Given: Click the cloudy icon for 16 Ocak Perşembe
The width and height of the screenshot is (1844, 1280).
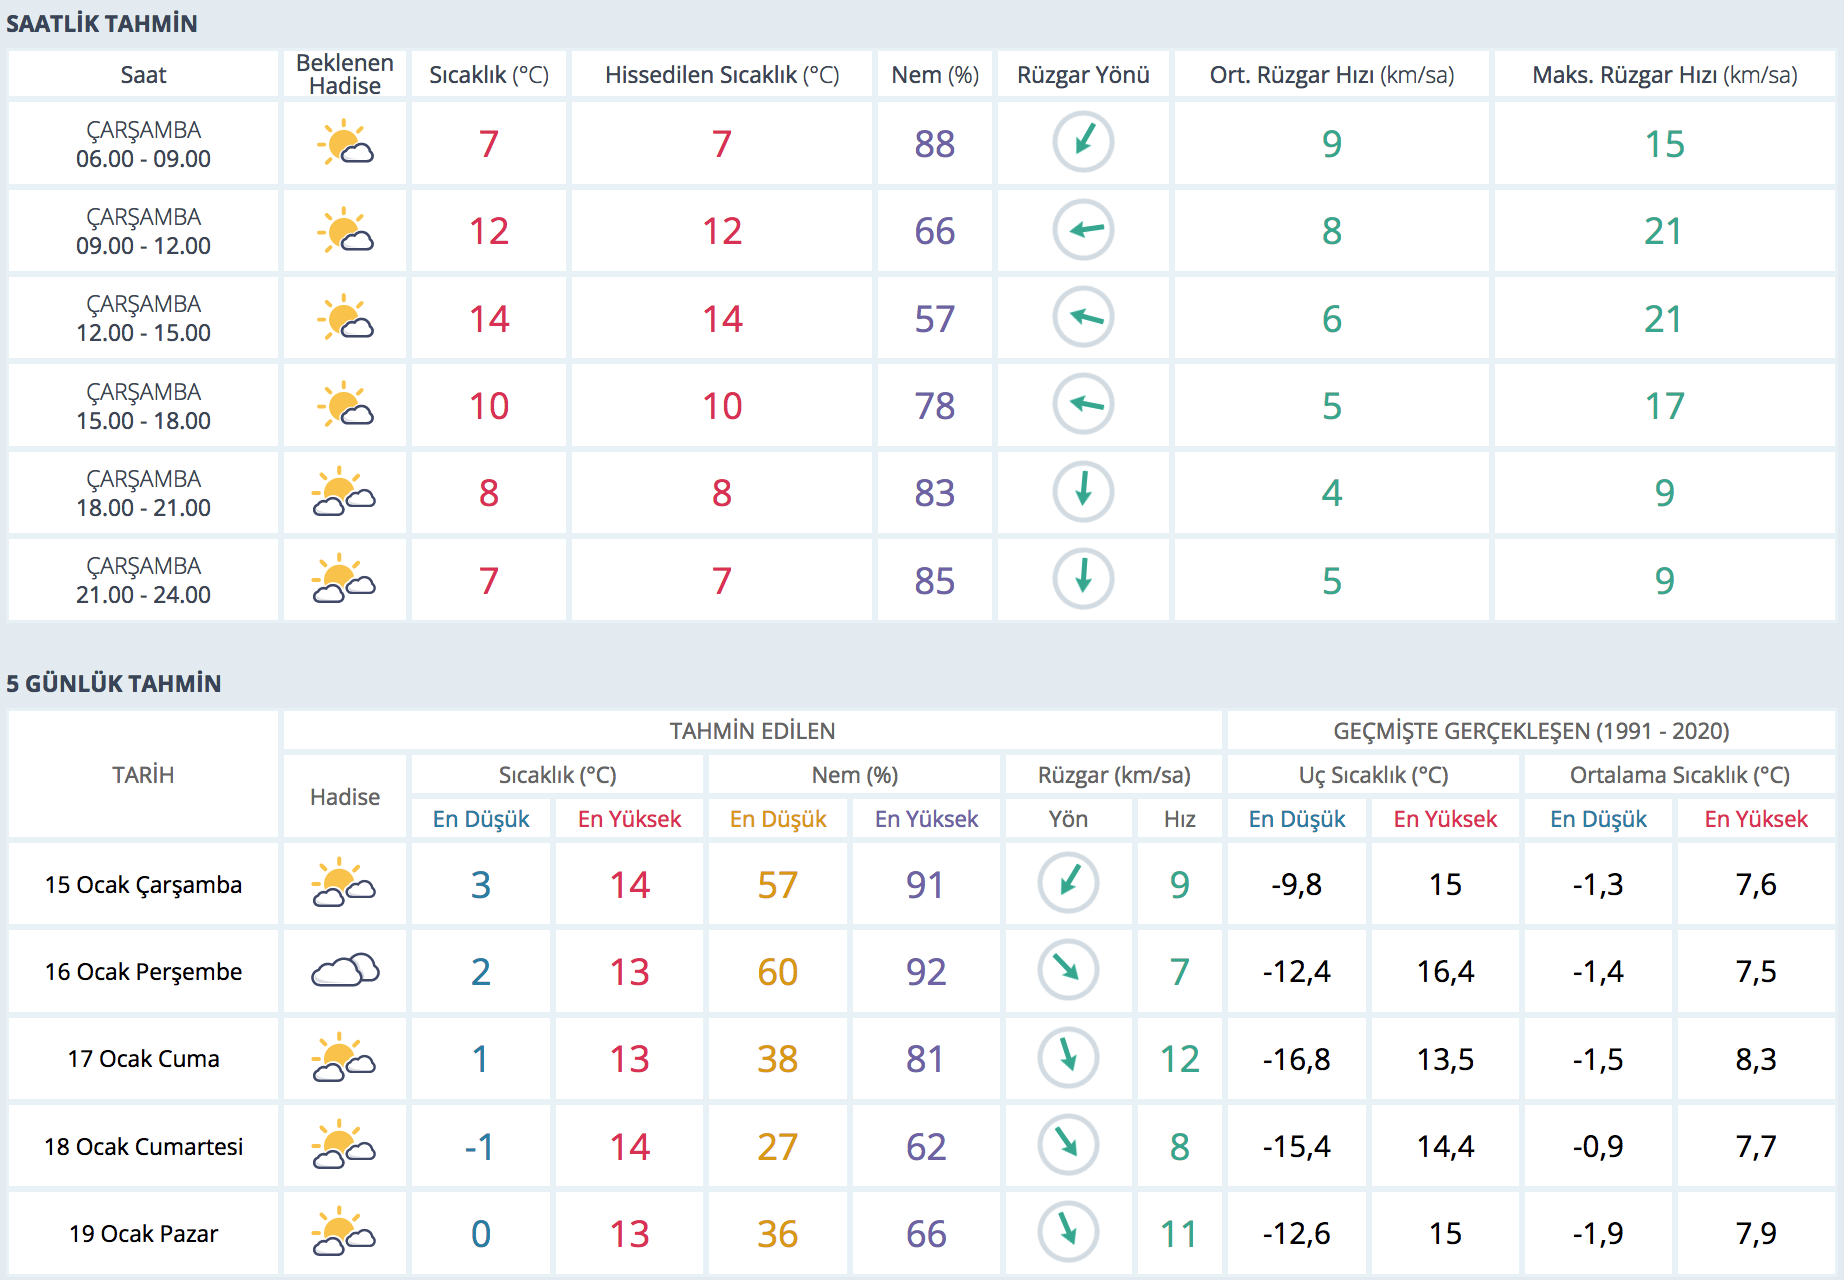Looking at the screenshot, I should coord(345,971).
